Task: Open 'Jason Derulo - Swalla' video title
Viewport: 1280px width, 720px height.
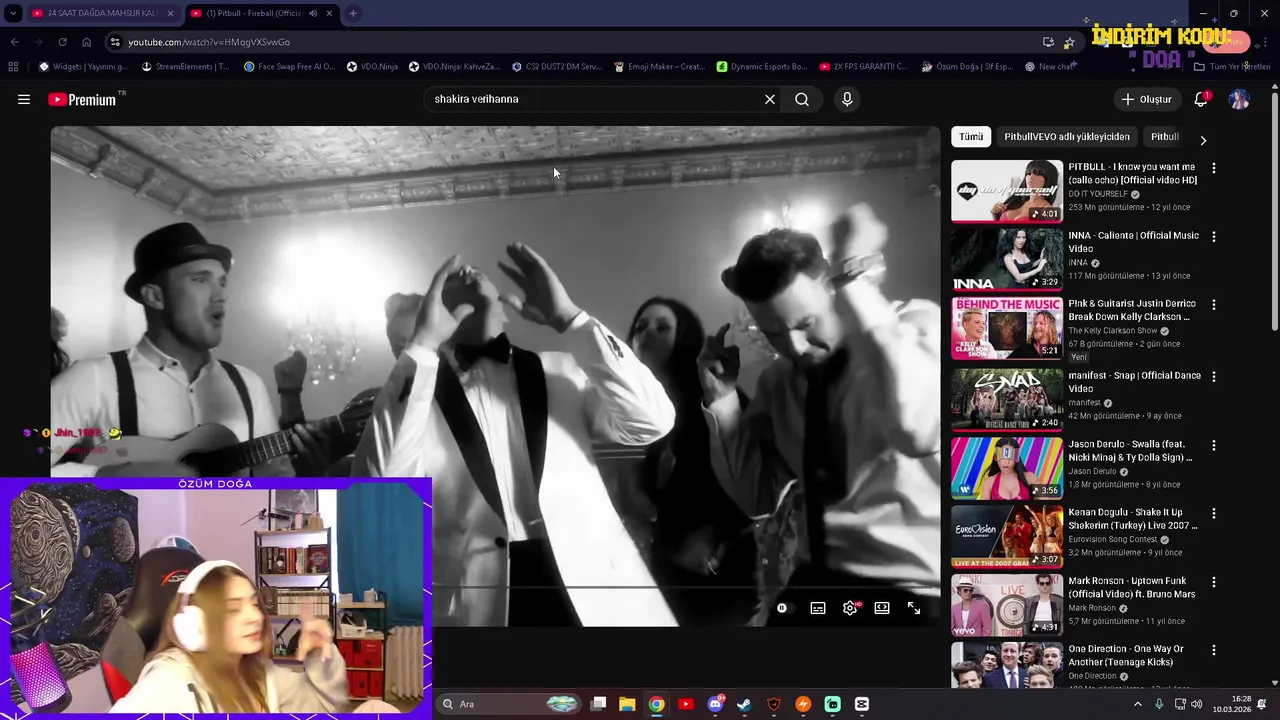Action: tap(1130, 450)
